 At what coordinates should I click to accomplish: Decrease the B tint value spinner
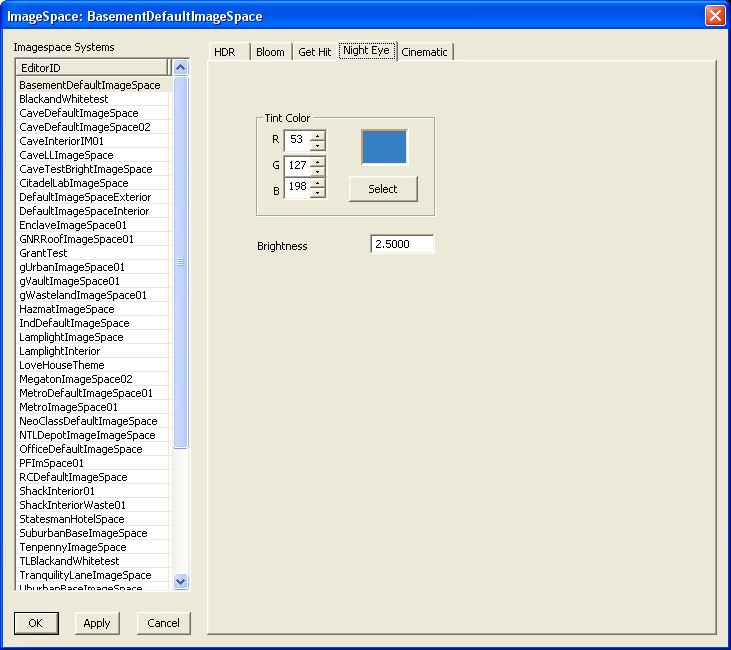click(x=317, y=193)
